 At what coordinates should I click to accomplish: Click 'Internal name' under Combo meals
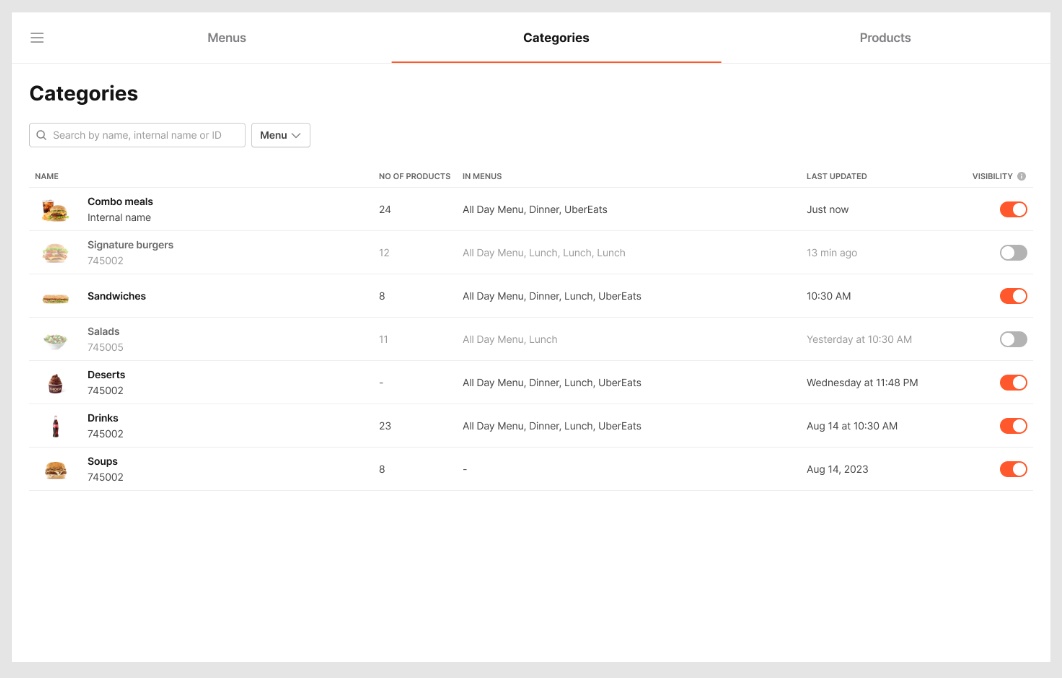point(119,217)
